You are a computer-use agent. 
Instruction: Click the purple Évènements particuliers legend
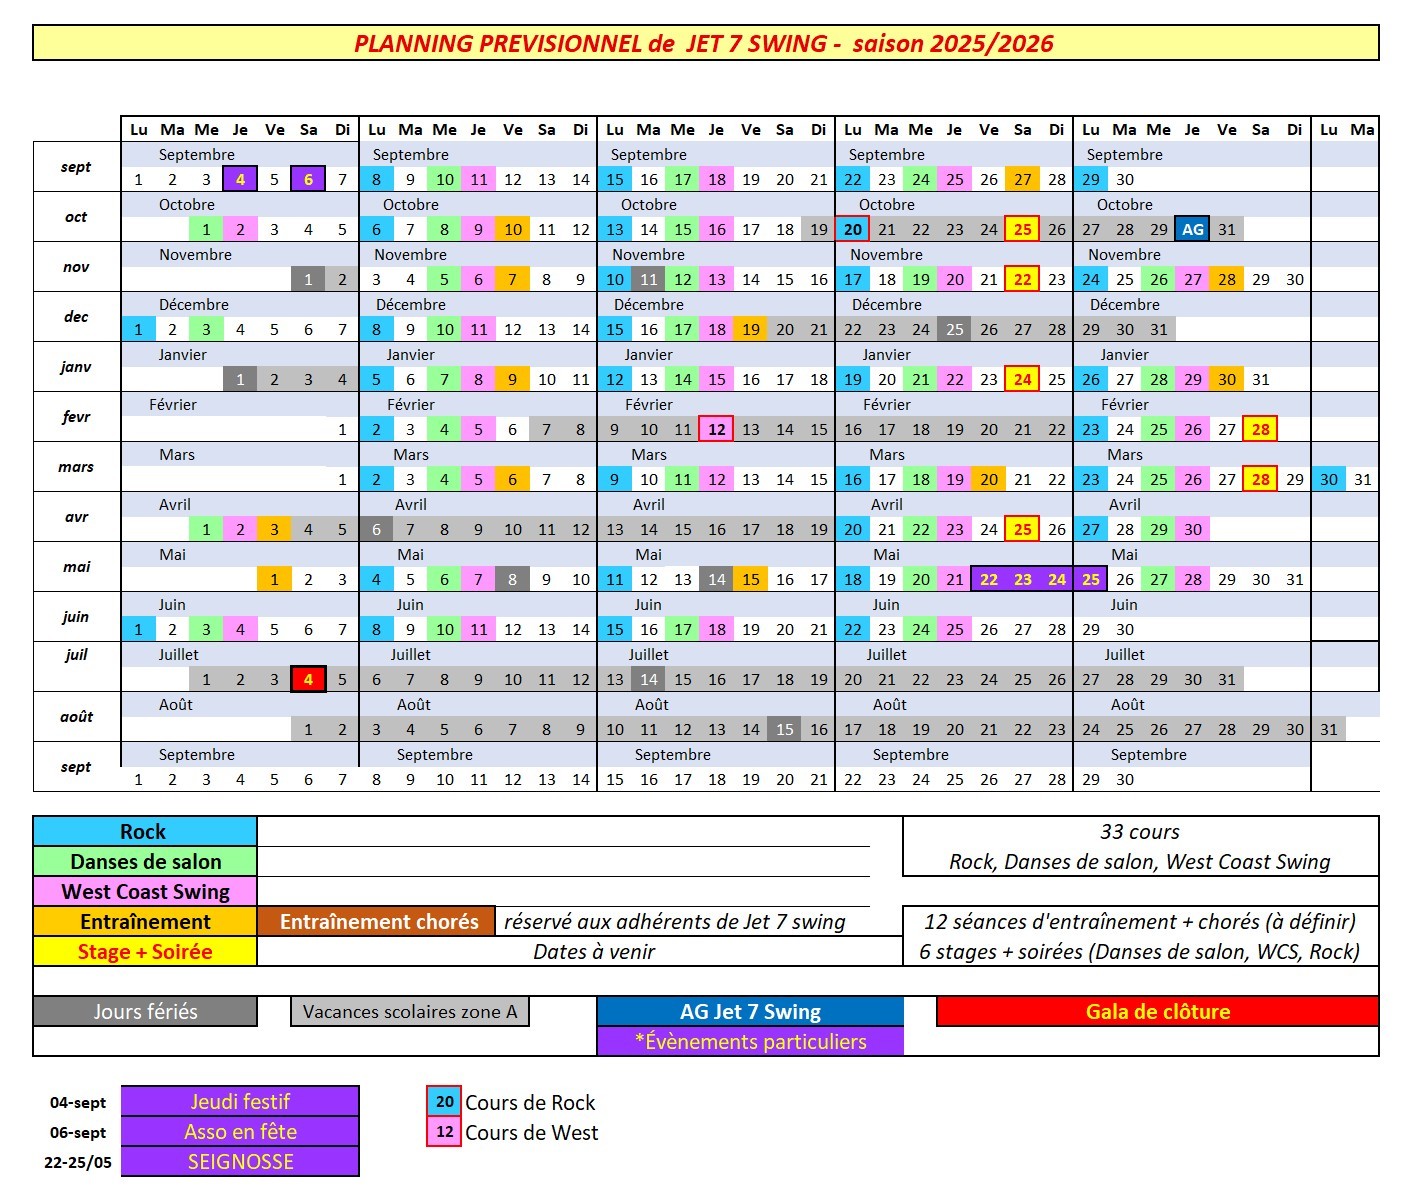point(750,1042)
